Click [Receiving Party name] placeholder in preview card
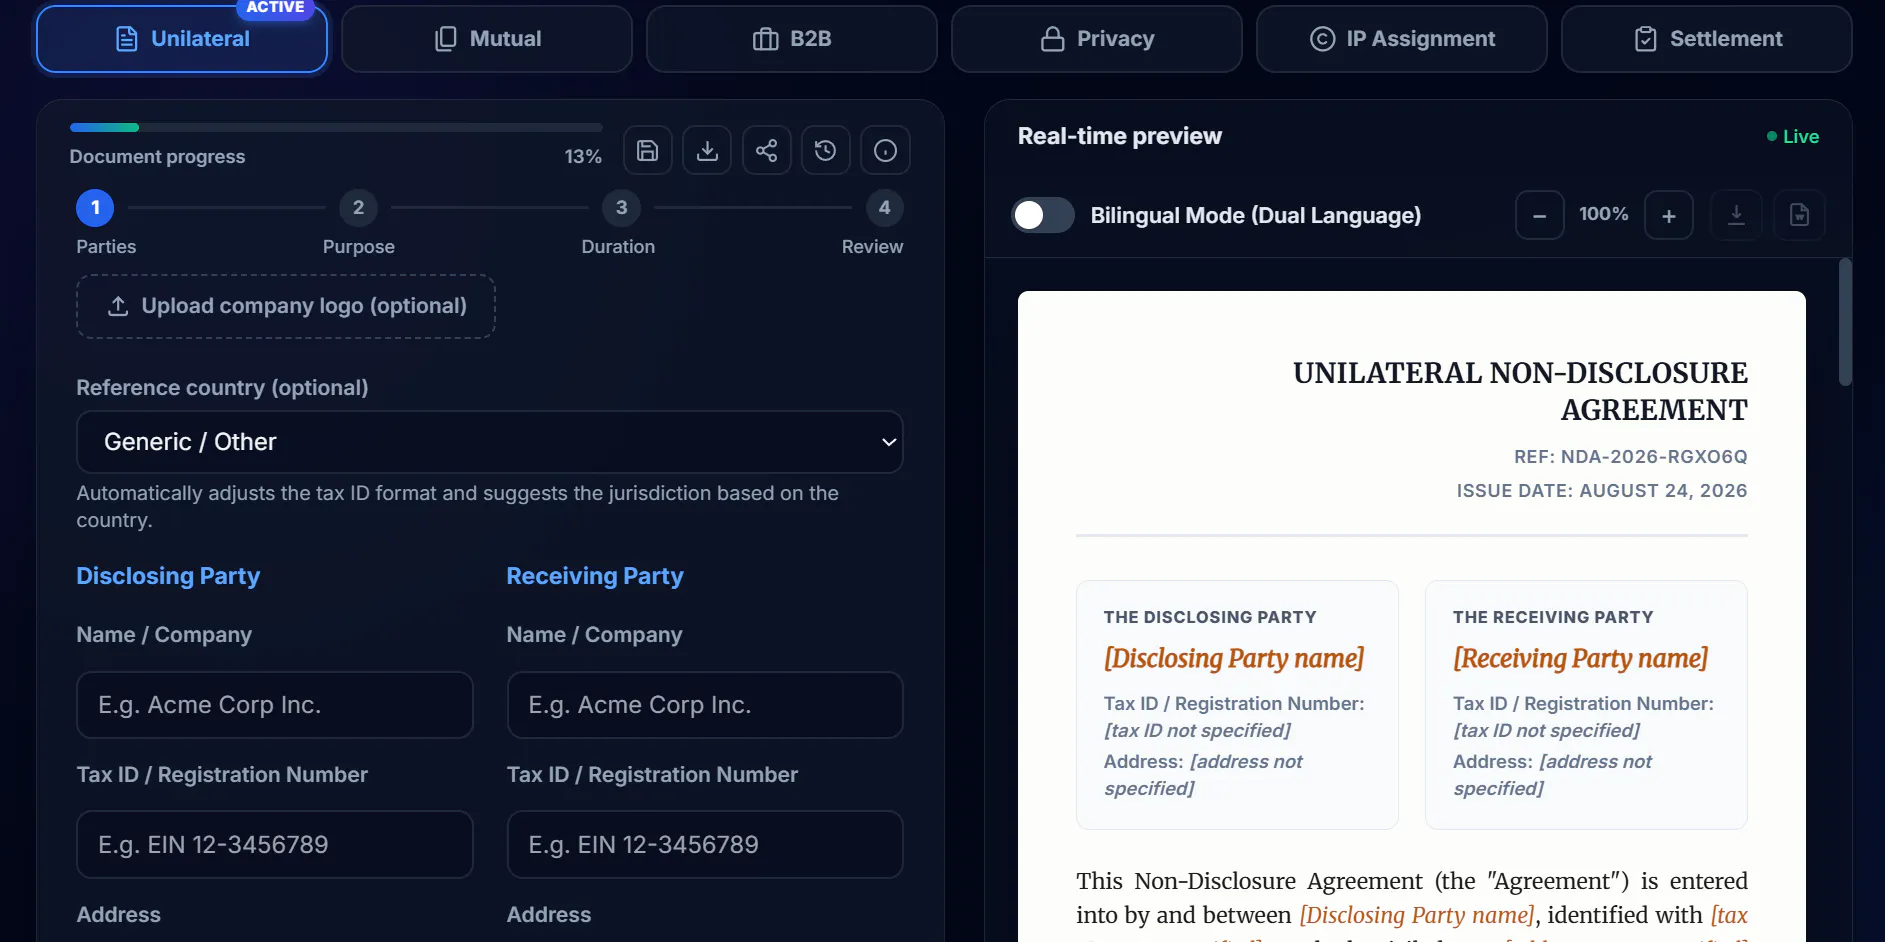The width and height of the screenshot is (1885, 942). 1580,658
